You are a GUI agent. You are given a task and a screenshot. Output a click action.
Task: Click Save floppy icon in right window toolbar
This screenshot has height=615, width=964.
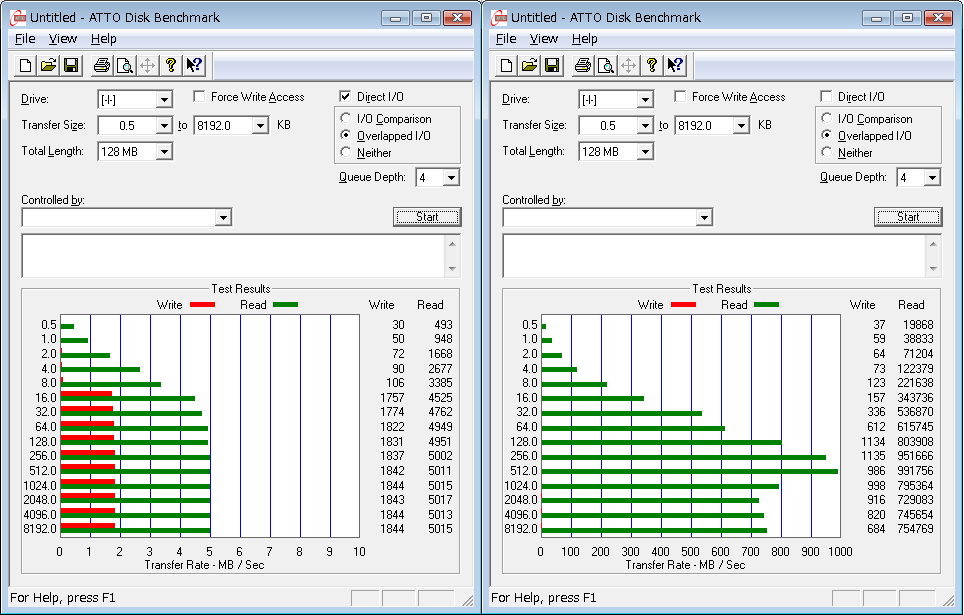[552, 66]
